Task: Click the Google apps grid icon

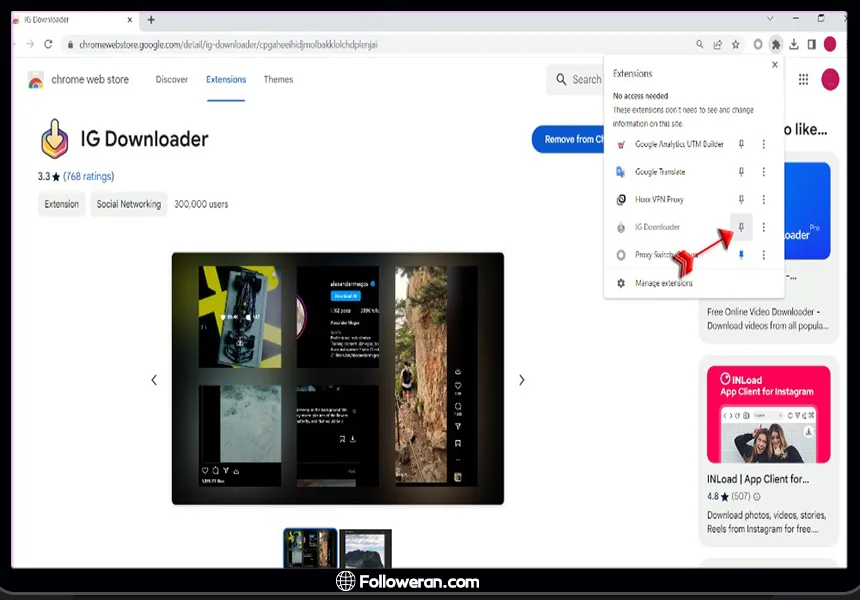Action: tap(803, 80)
